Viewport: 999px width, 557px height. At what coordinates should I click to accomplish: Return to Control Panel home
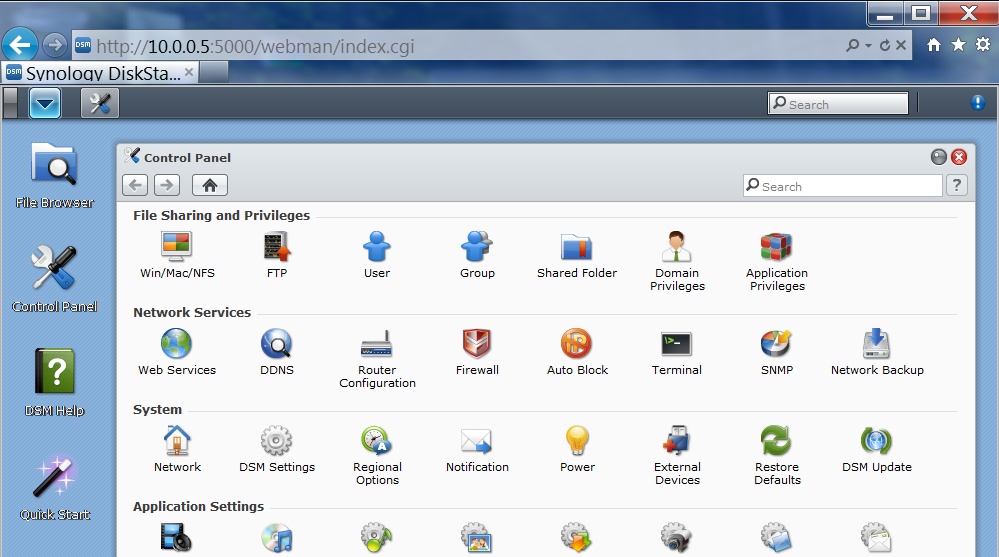point(210,185)
